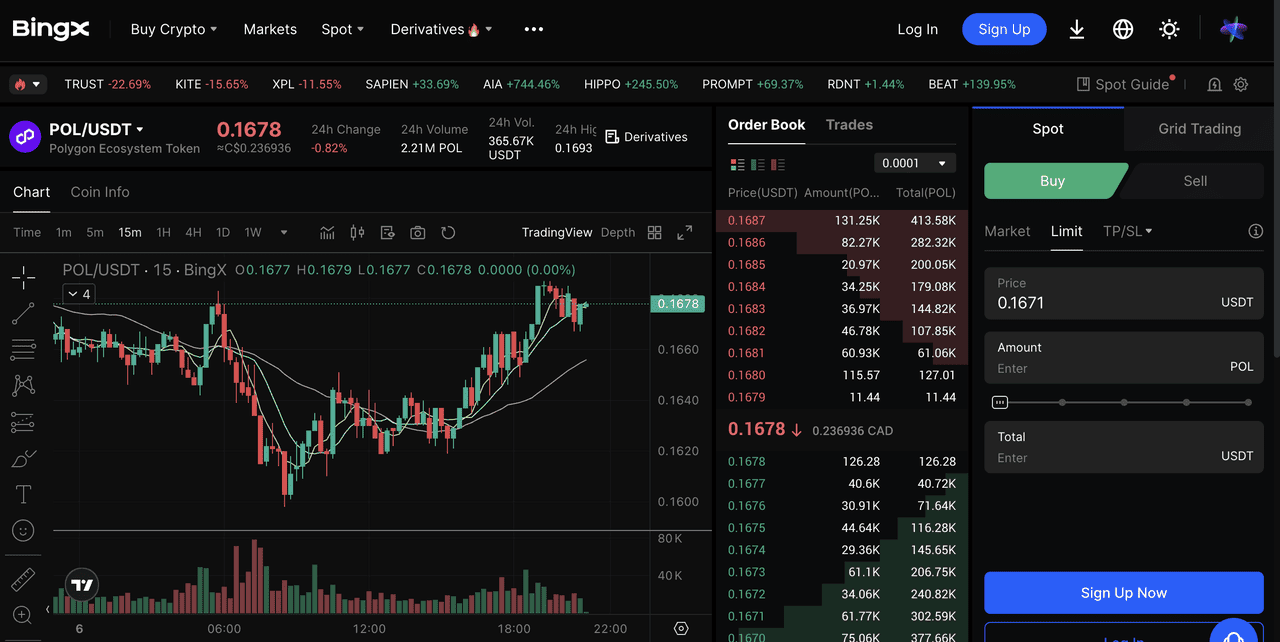Select the trend line drawing tool
This screenshot has width=1280, height=642.
tap(23, 314)
